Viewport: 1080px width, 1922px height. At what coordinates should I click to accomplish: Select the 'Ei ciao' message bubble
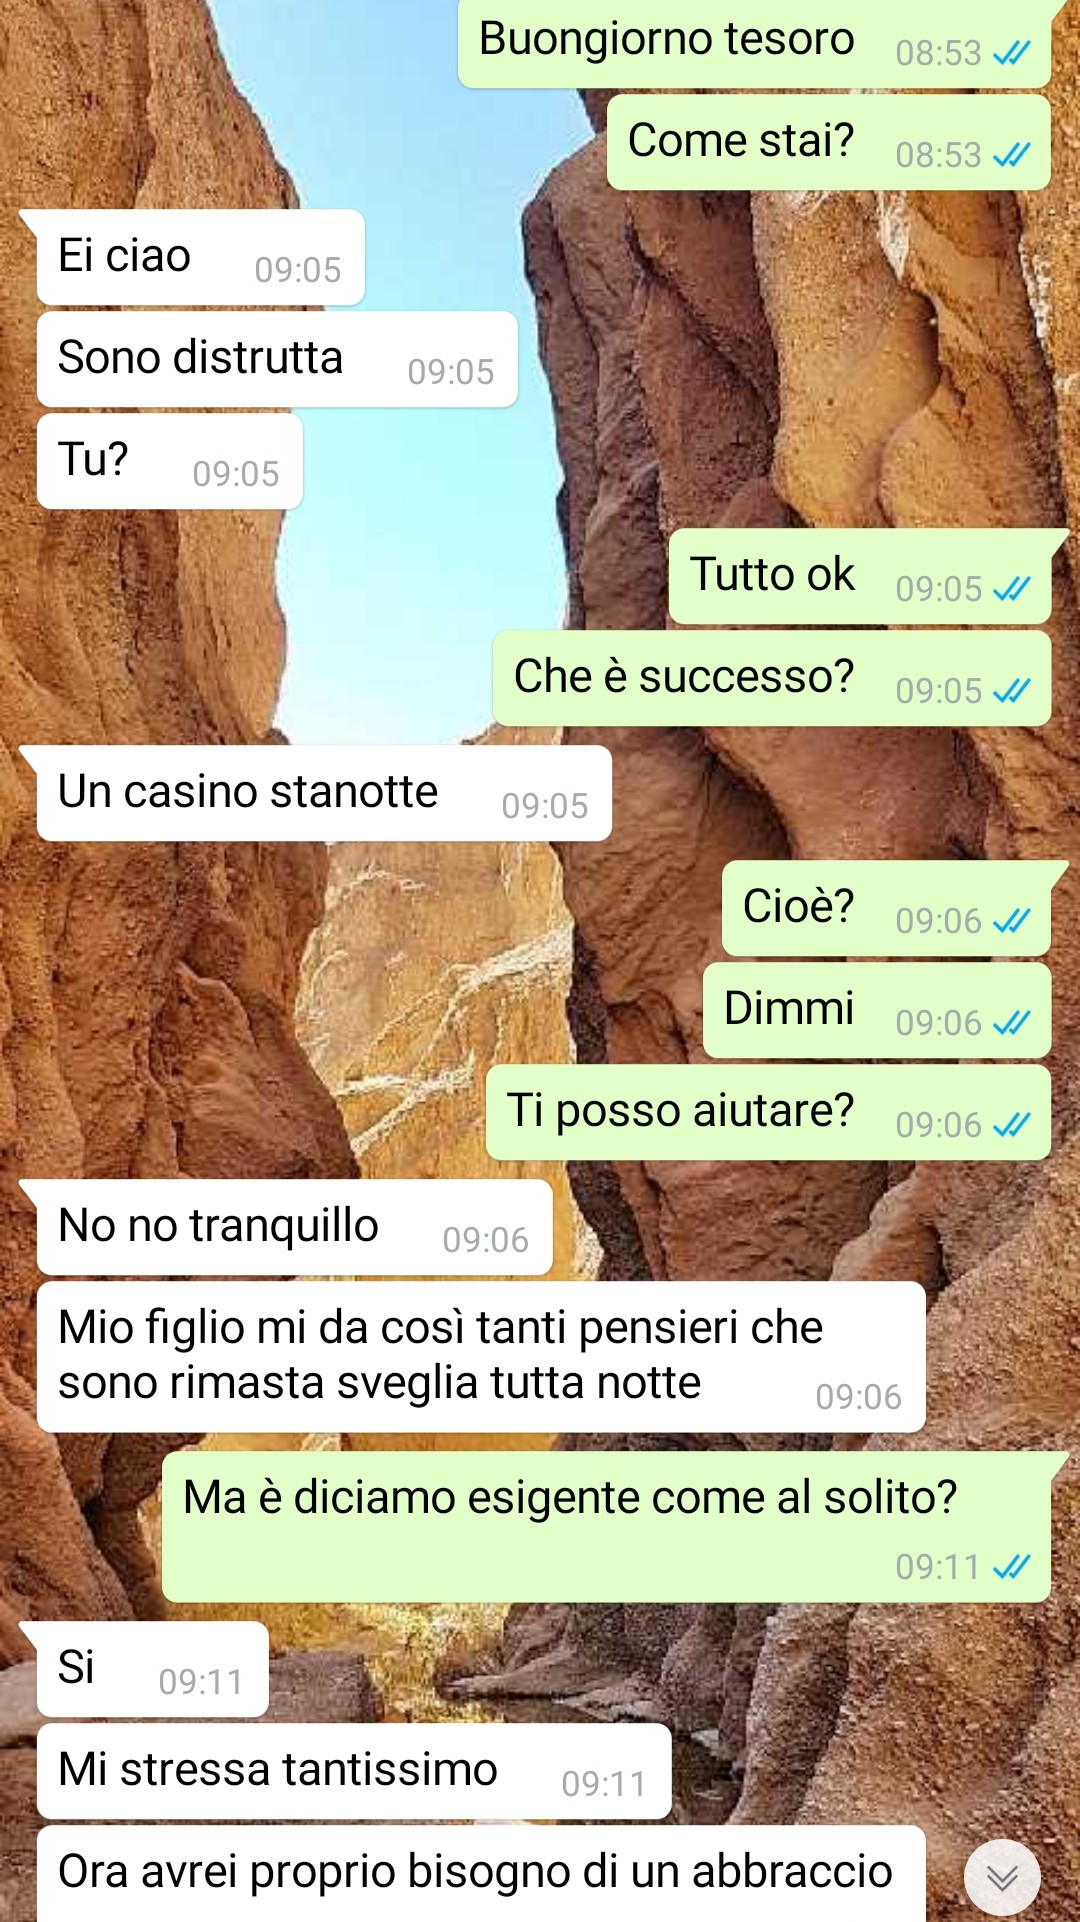coord(200,257)
